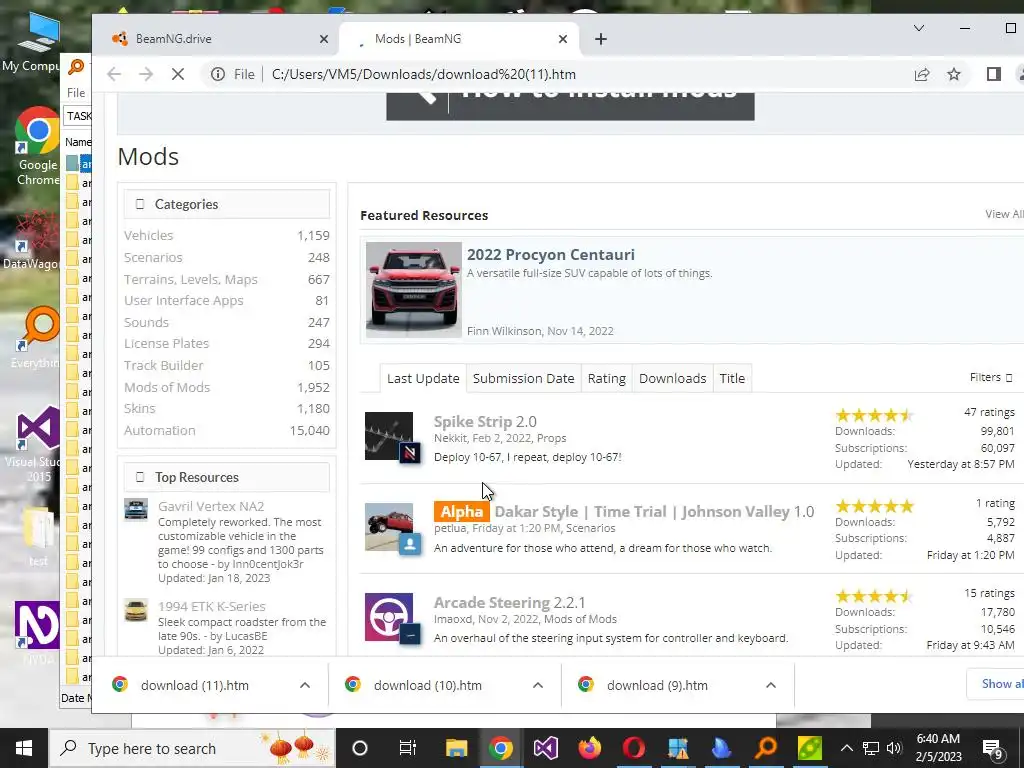The image size is (1024, 768).
Task: Open the Spike Strip resource link
Action: [x=473, y=422]
